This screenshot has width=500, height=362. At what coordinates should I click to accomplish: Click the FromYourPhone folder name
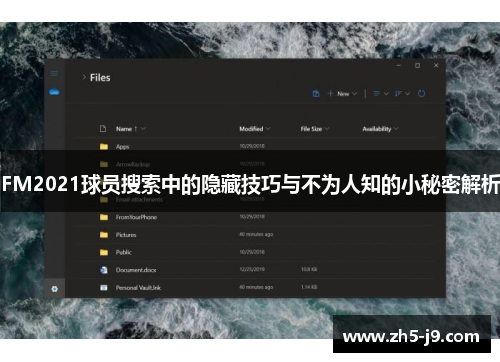click(x=136, y=217)
